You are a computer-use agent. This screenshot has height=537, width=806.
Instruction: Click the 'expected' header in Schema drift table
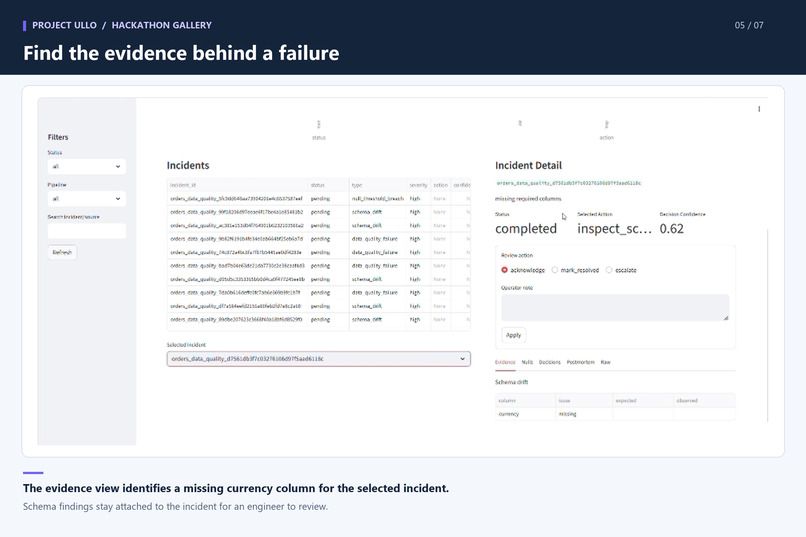643,400
